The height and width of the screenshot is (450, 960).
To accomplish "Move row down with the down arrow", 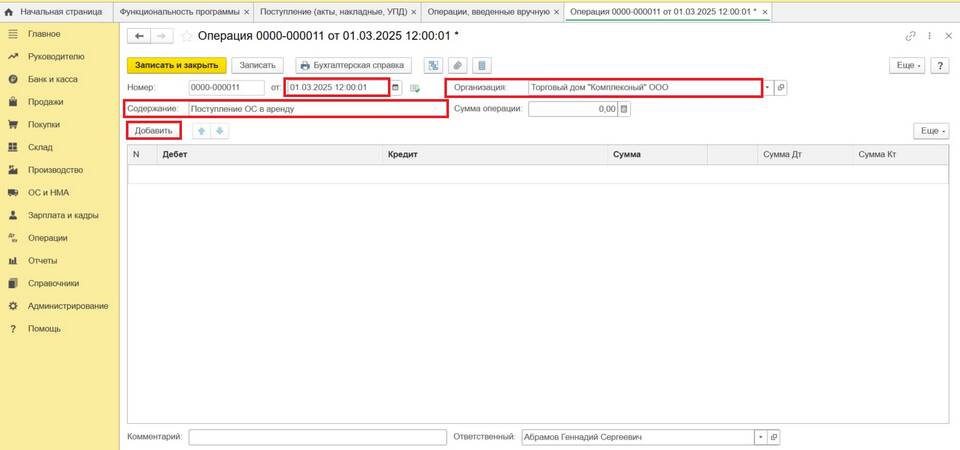I will coord(219,131).
